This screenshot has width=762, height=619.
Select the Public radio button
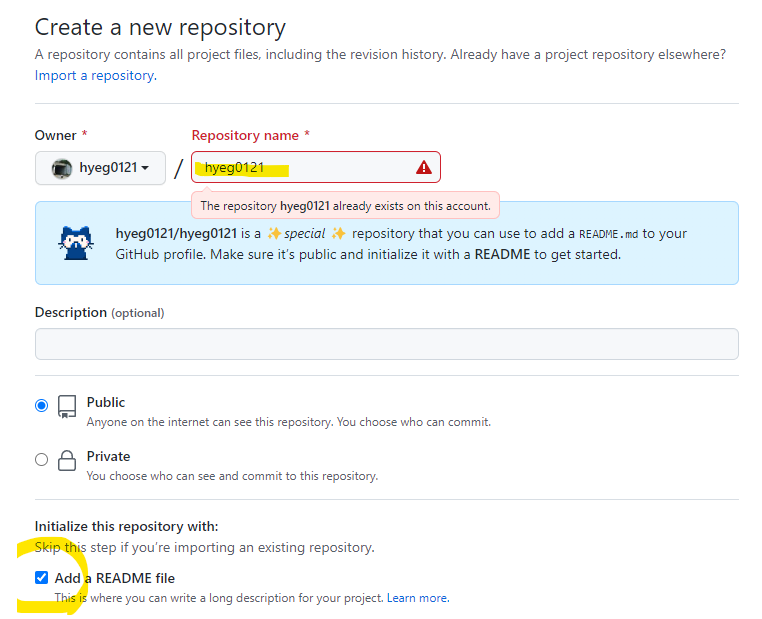42,405
